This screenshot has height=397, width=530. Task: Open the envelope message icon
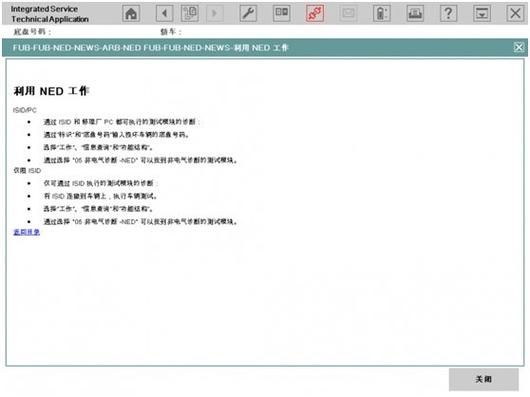[348, 14]
